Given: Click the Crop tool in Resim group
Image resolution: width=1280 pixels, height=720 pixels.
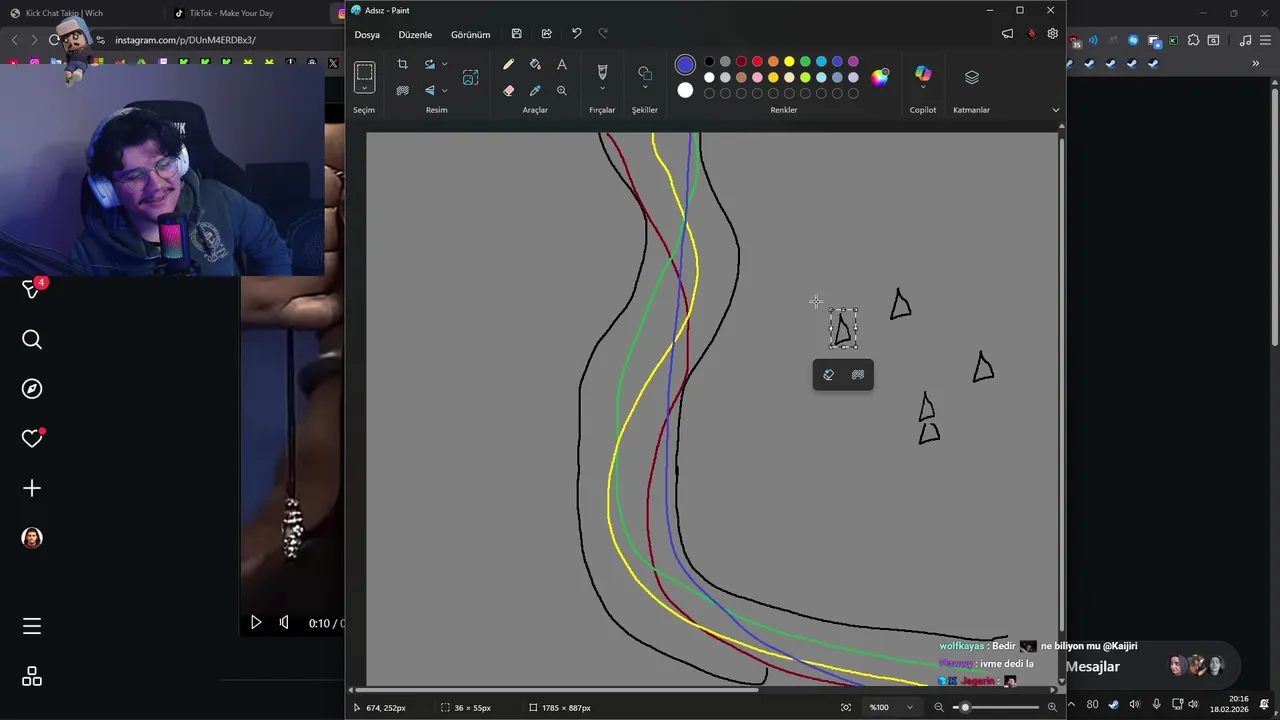Looking at the screenshot, I should point(402,64).
